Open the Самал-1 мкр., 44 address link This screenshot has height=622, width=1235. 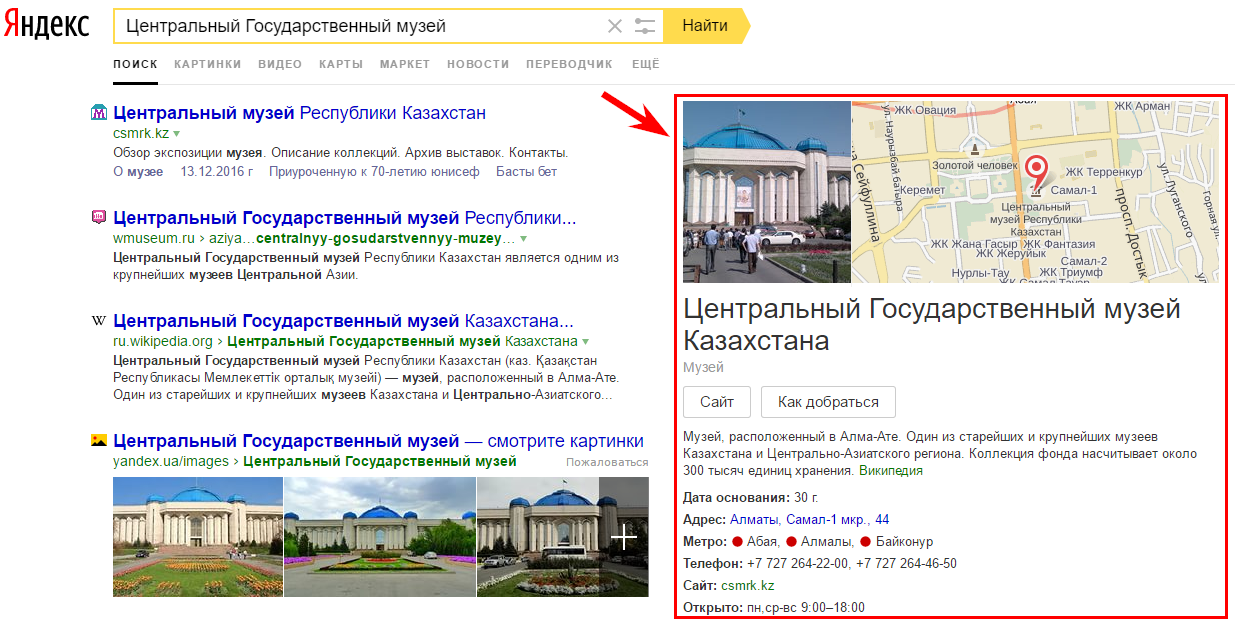(837, 520)
